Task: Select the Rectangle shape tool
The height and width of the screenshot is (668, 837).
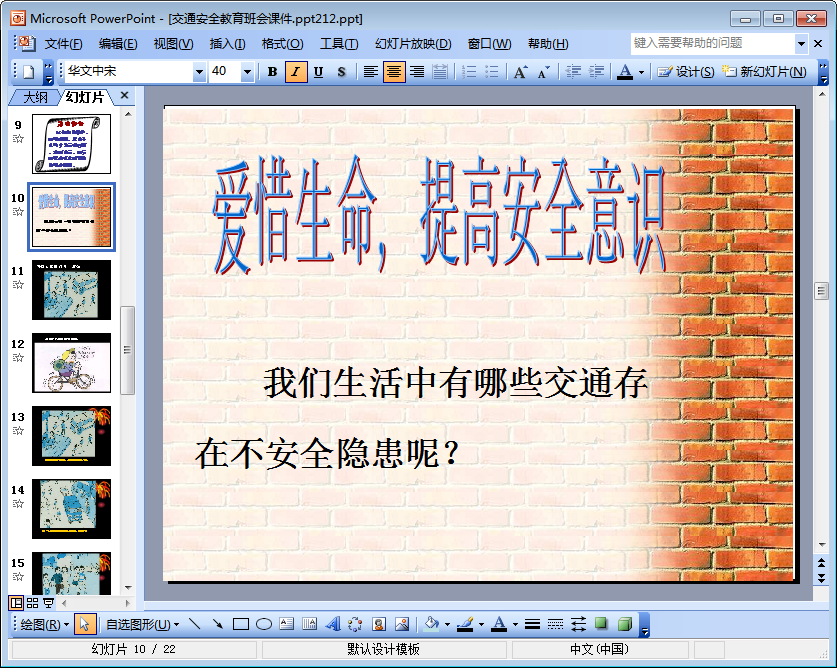Action: [240, 624]
